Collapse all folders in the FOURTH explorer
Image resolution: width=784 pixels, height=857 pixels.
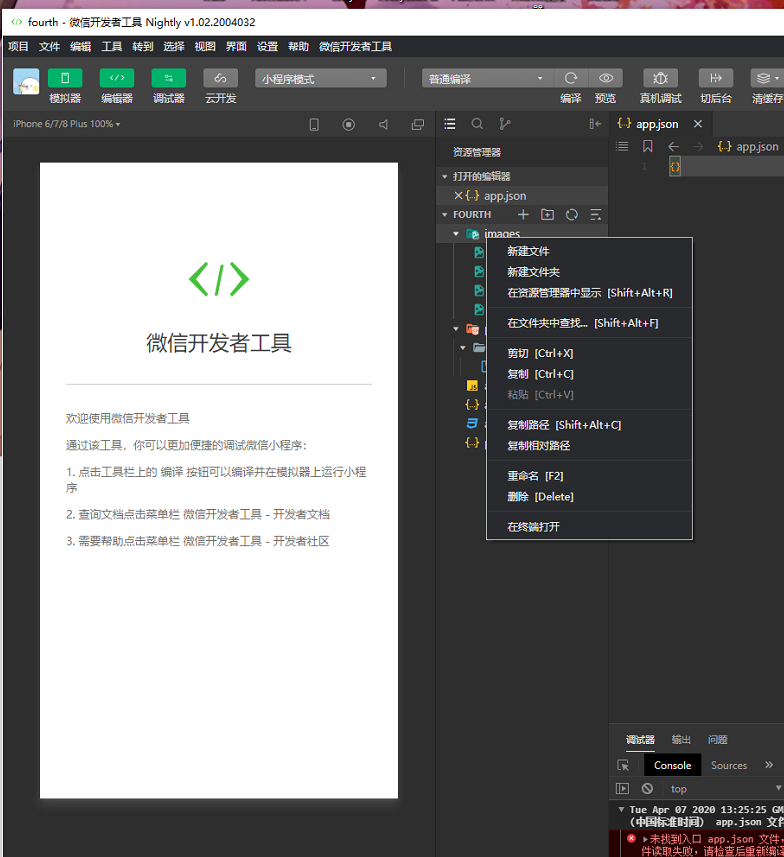[x=596, y=214]
